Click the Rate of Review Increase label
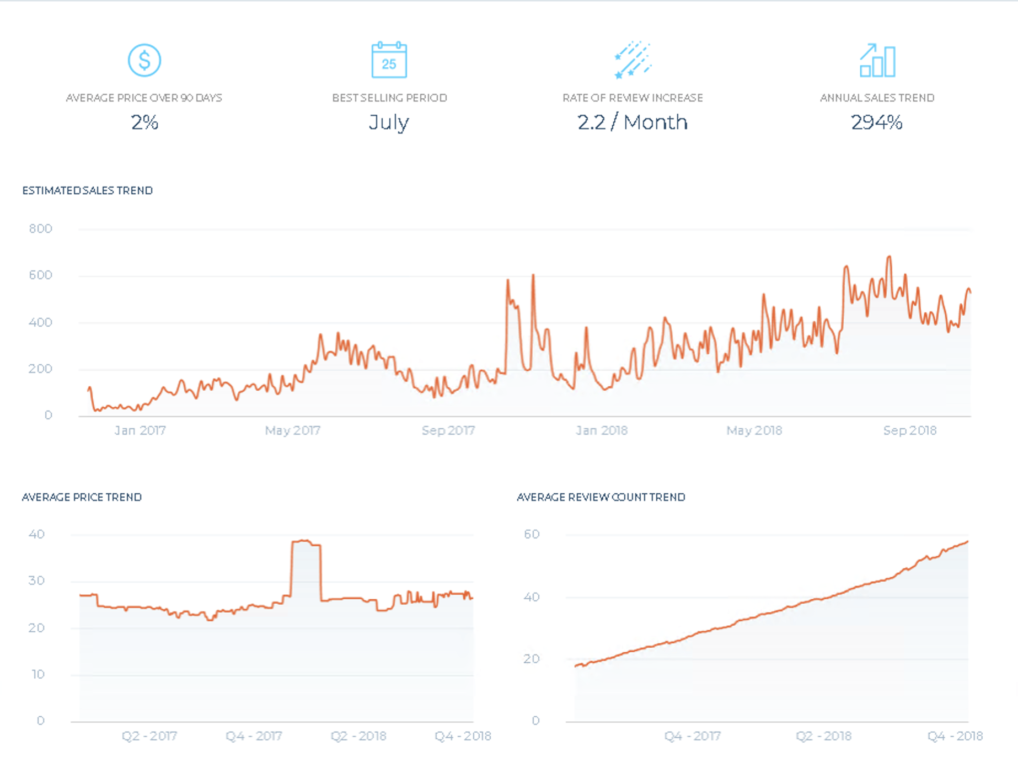Viewport: 1018px width, 766px height. tap(632, 98)
